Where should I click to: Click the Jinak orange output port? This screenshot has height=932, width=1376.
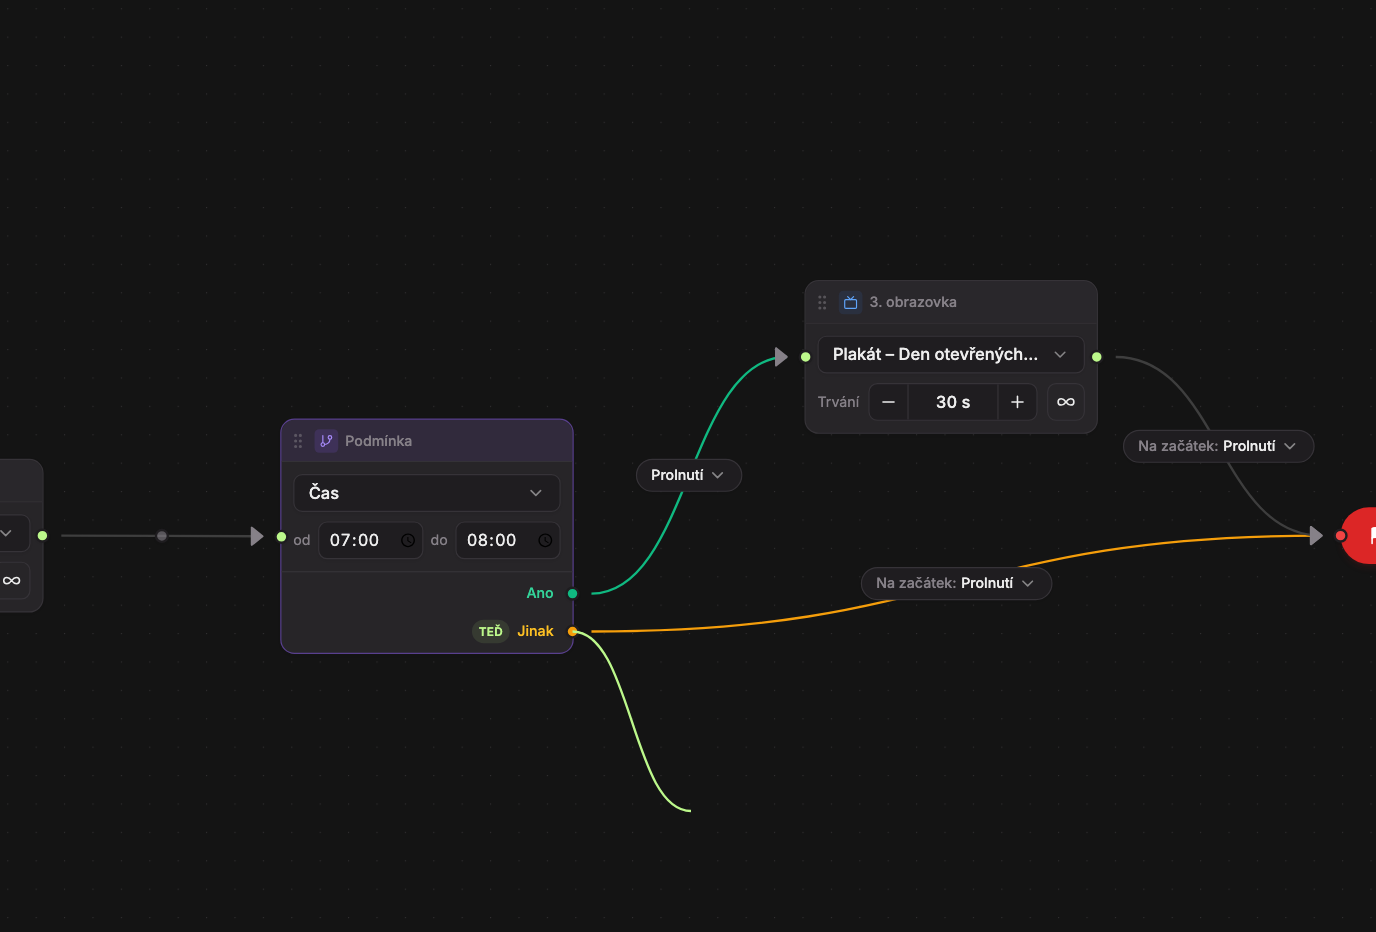[x=573, y=631]
